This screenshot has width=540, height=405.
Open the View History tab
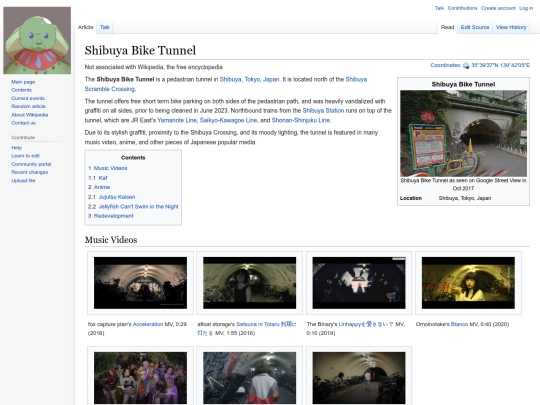(511, 27)
